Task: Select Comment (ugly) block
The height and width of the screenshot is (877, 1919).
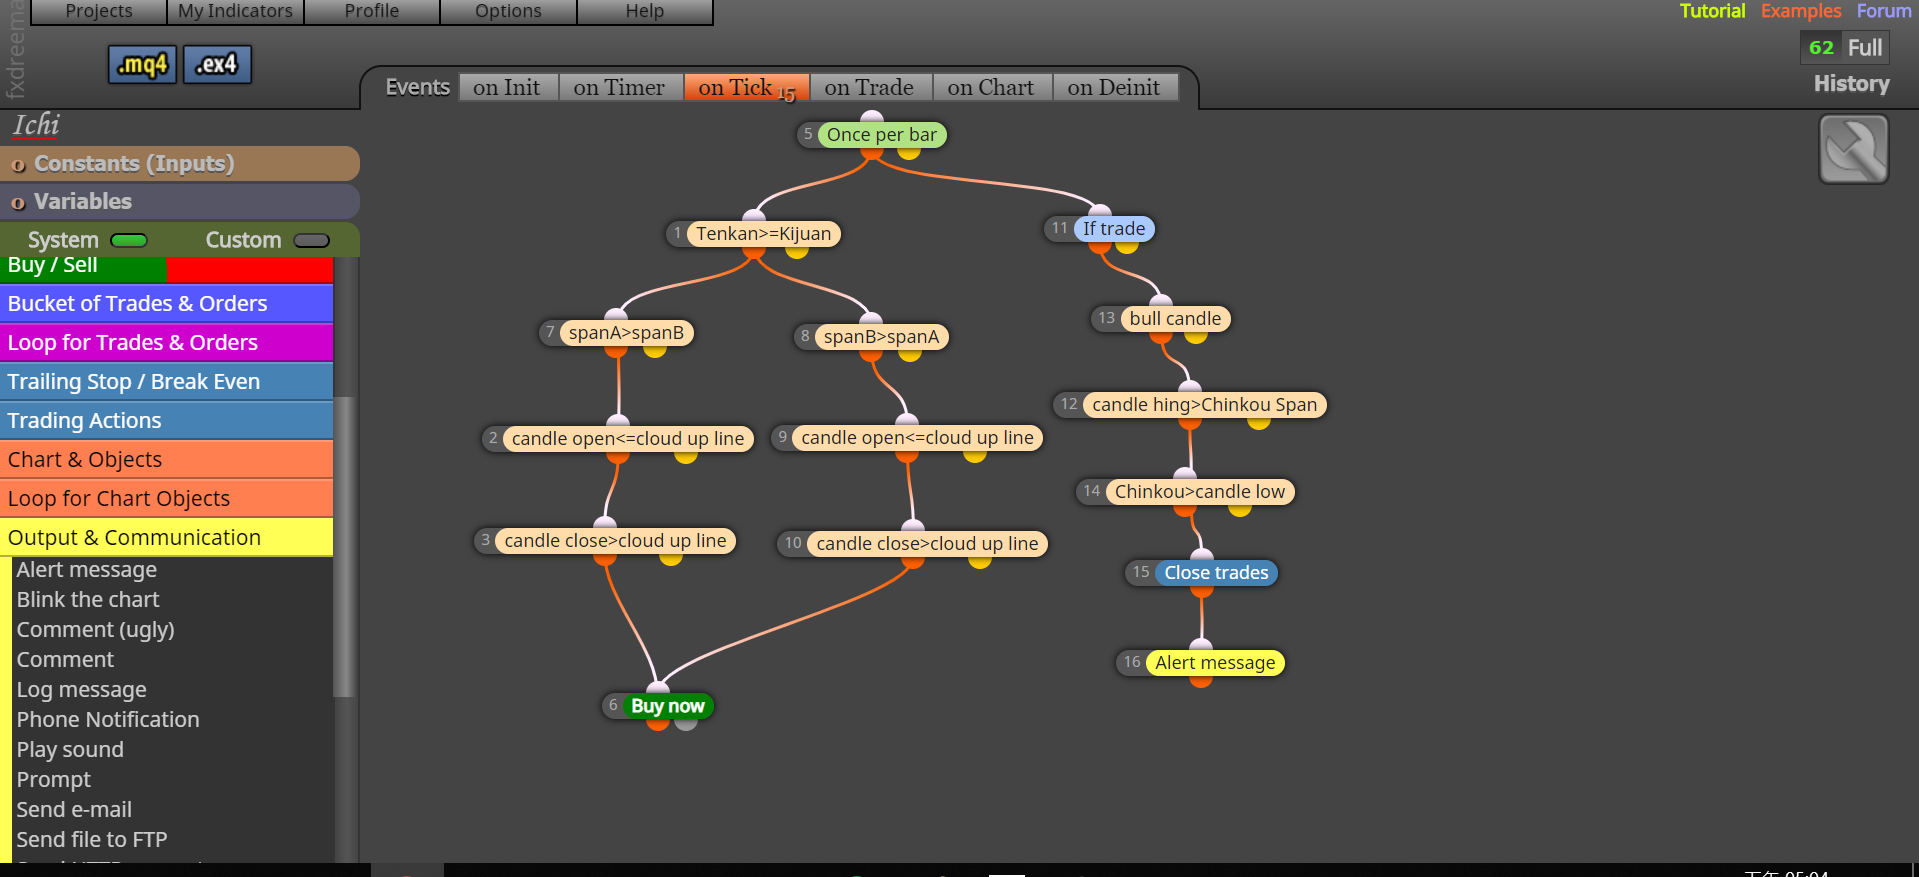Action: tap(95, 630)
